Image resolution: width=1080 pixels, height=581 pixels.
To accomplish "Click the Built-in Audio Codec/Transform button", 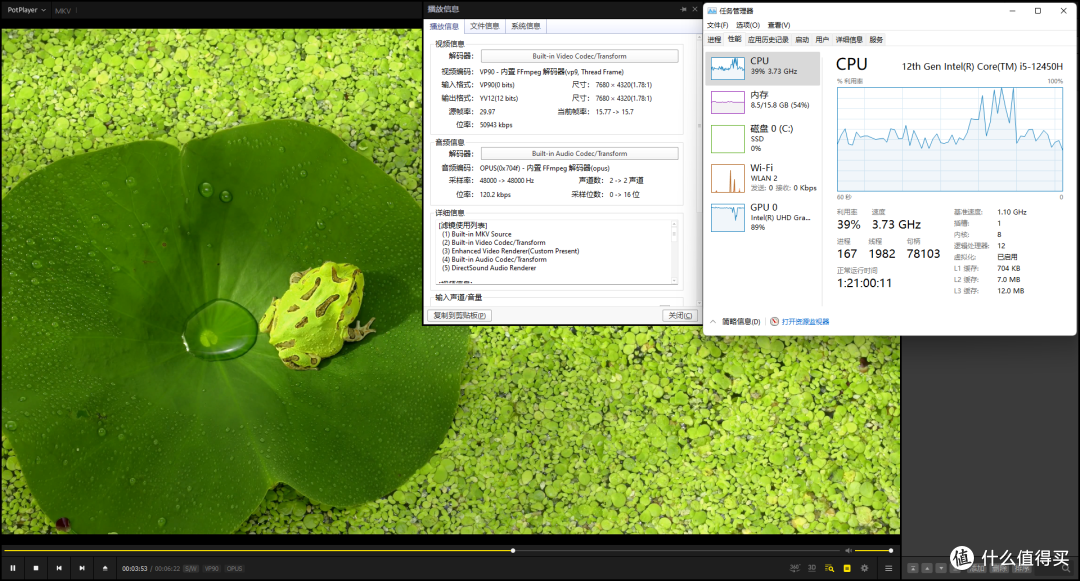I will [579, 154].
